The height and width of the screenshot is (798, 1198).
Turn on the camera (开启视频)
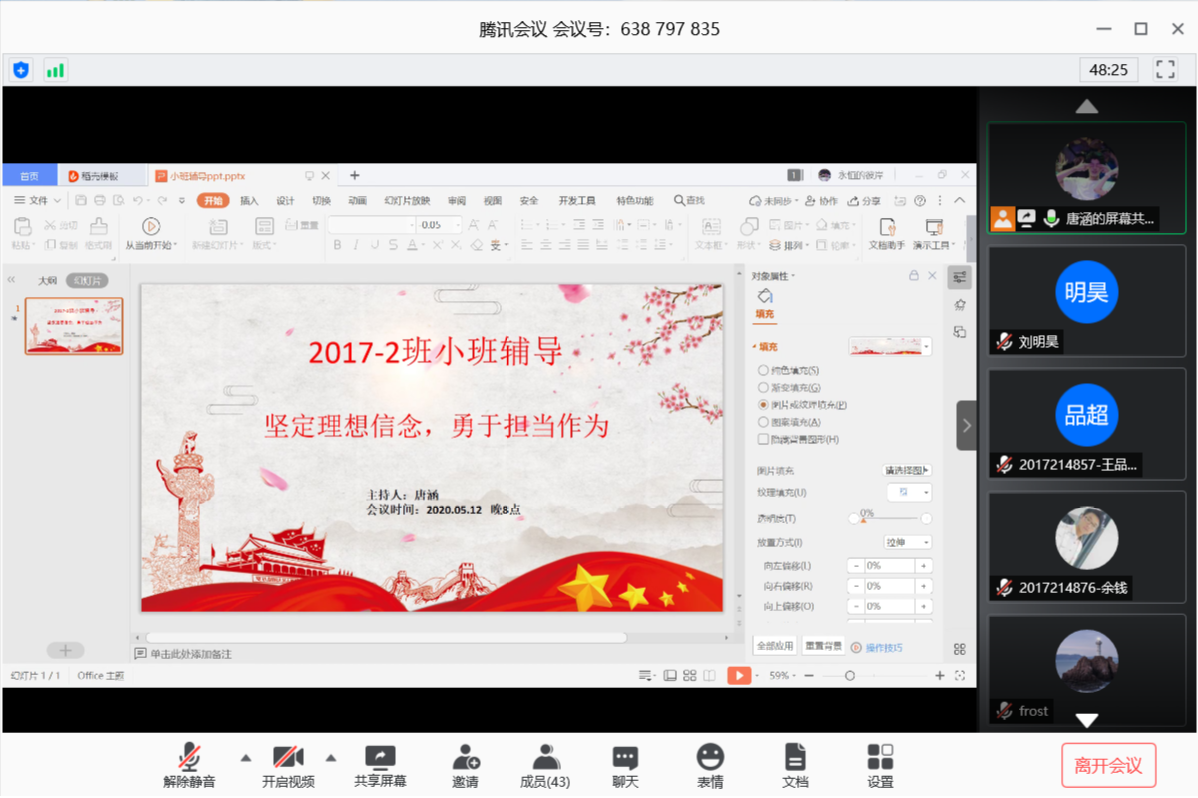click(x=288, y=758)
